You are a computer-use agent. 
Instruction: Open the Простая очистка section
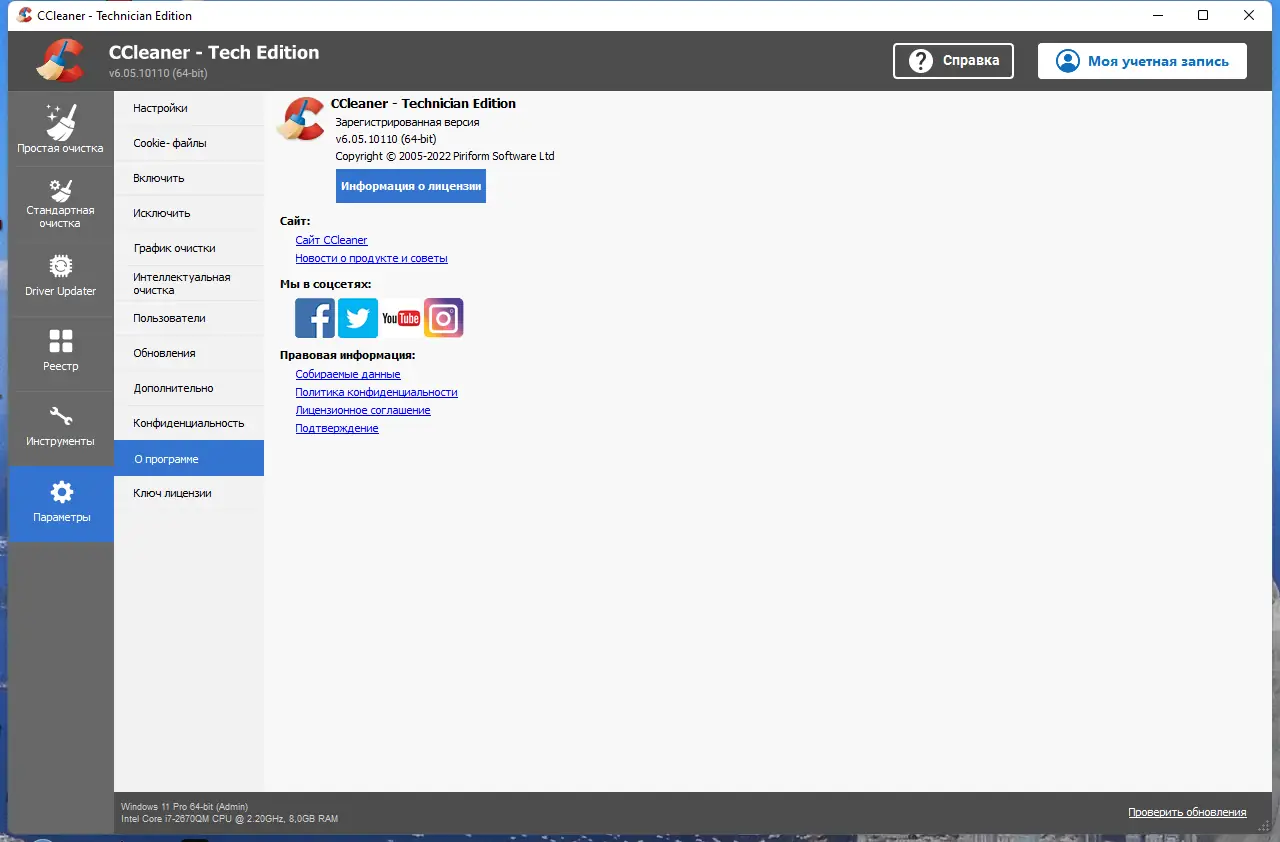tap(60, 129)
